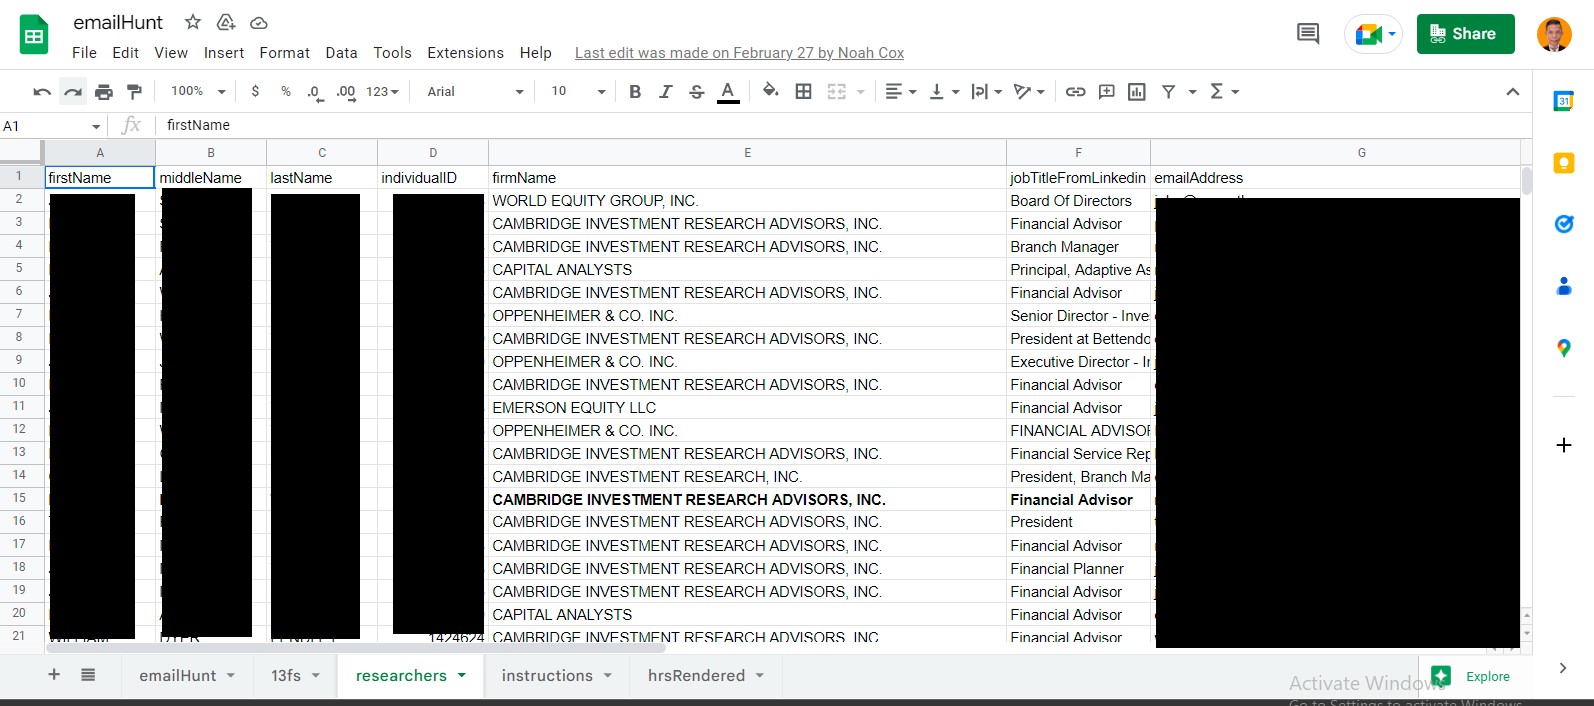Open the File menu
This screenshot has height=706, width=1594.
click(85, 53)
